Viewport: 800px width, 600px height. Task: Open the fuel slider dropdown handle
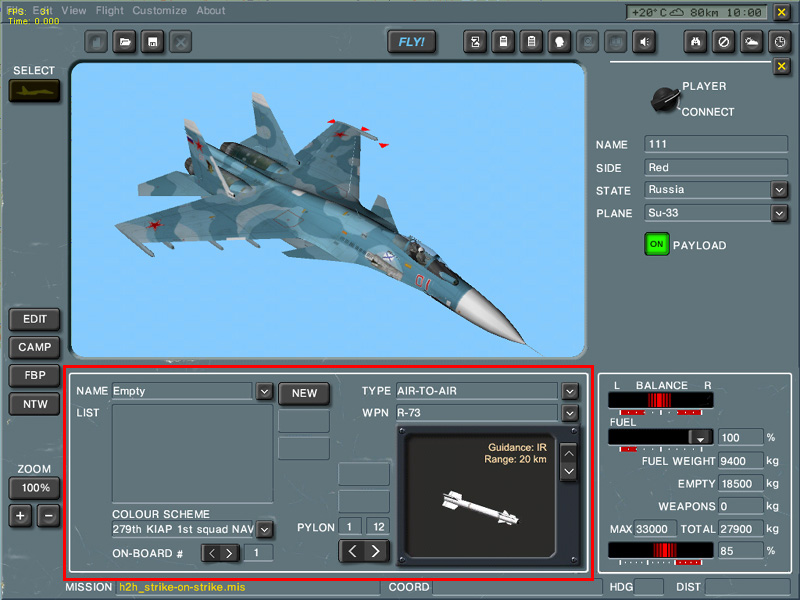tap(700, 438)
